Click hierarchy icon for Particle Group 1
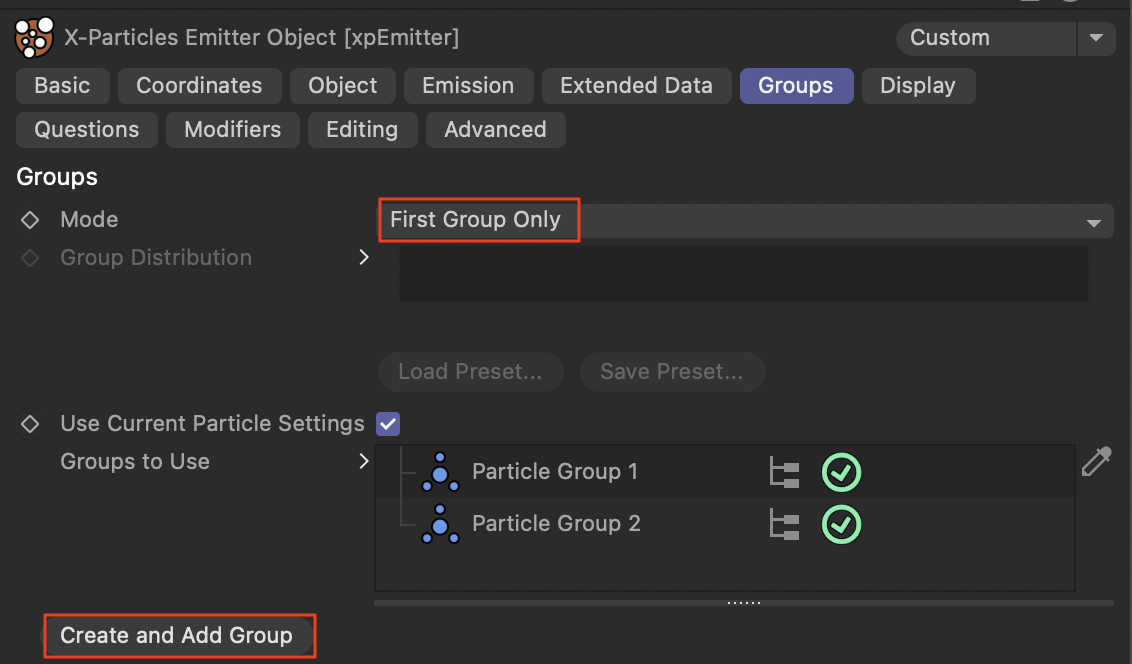The width and height of the screenshot is (1132, 664). coord(784,473)
